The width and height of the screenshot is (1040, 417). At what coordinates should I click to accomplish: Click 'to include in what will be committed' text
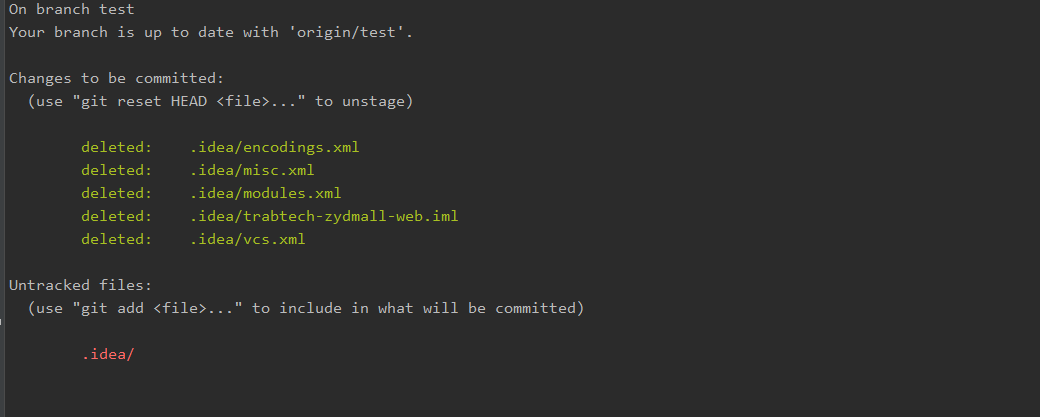pos(417,308)
